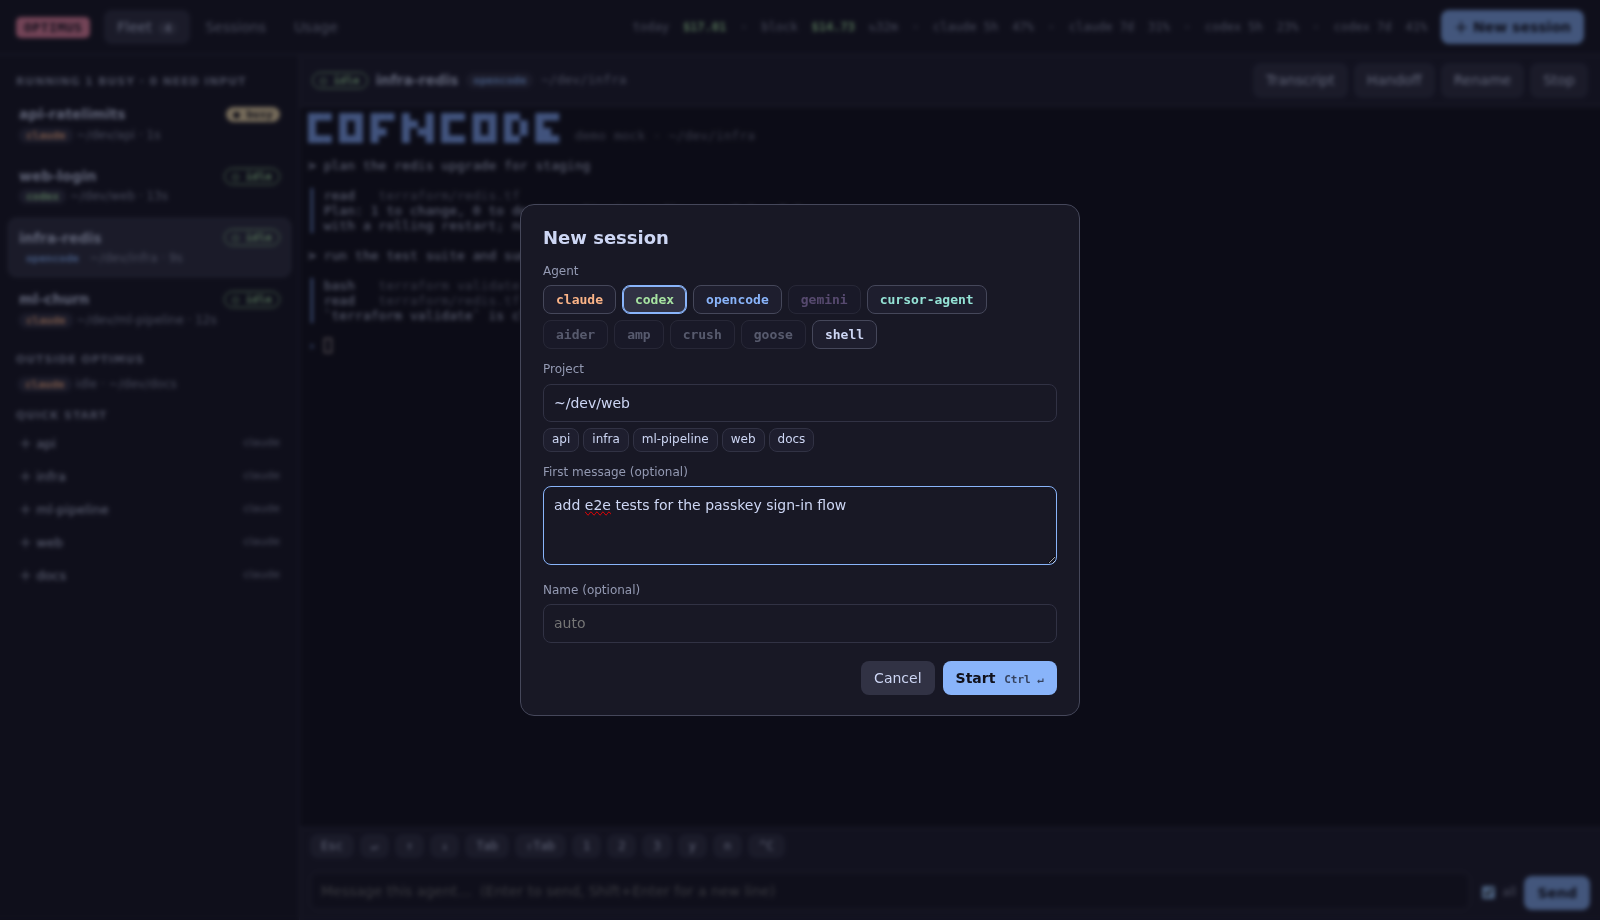Screen dimensions: 1600x920
Task: Set project using the infra shortcut chip
Action: (606, 440)
